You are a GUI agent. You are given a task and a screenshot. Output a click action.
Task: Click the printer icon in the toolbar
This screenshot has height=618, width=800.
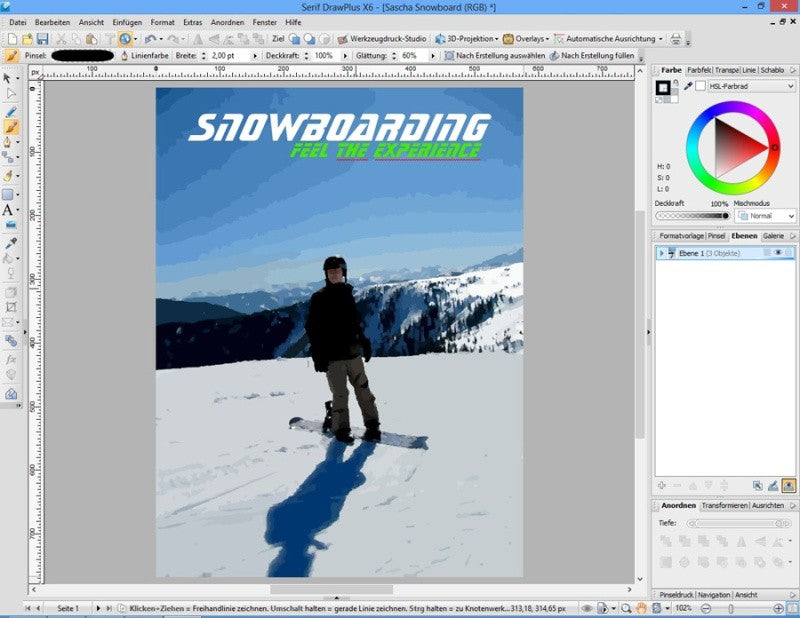[676, 39]
